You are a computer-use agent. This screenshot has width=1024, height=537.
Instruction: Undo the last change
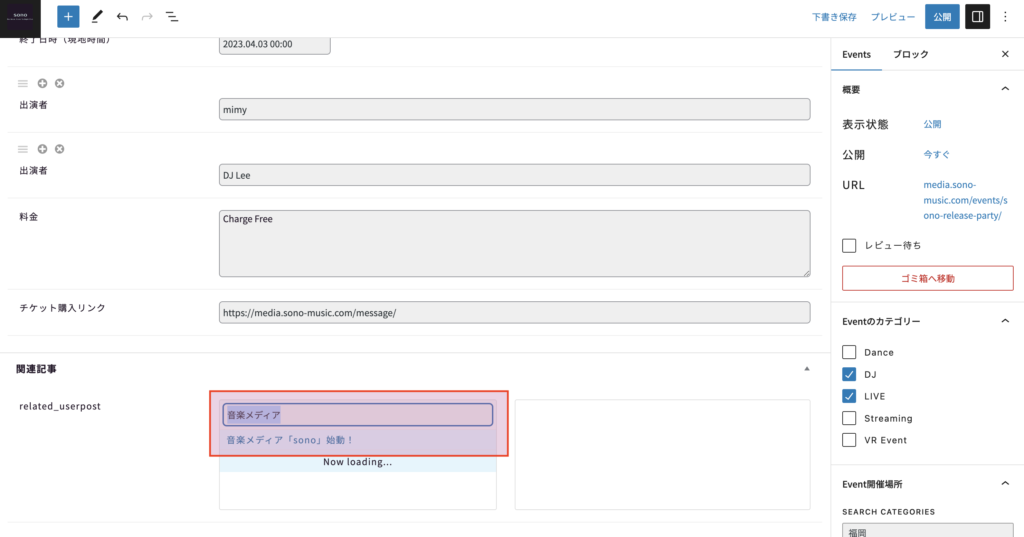click(122, 17)
